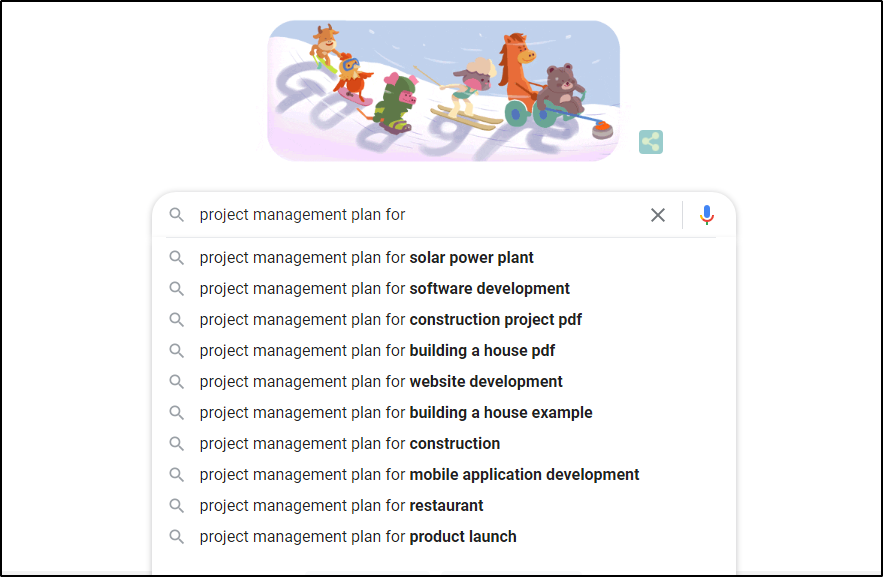Open the Google winter games doodle
This screenshot has height=577, width=883.
tap(443, 91)
